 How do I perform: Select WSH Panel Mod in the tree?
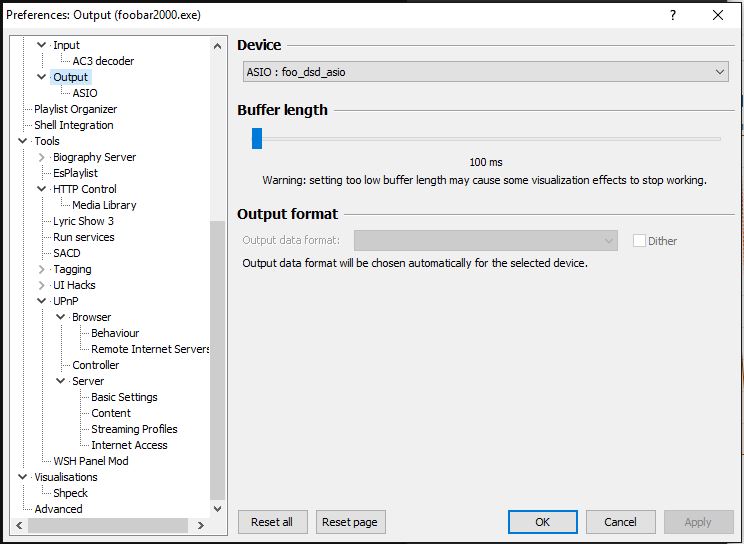[x=91, y=461]
